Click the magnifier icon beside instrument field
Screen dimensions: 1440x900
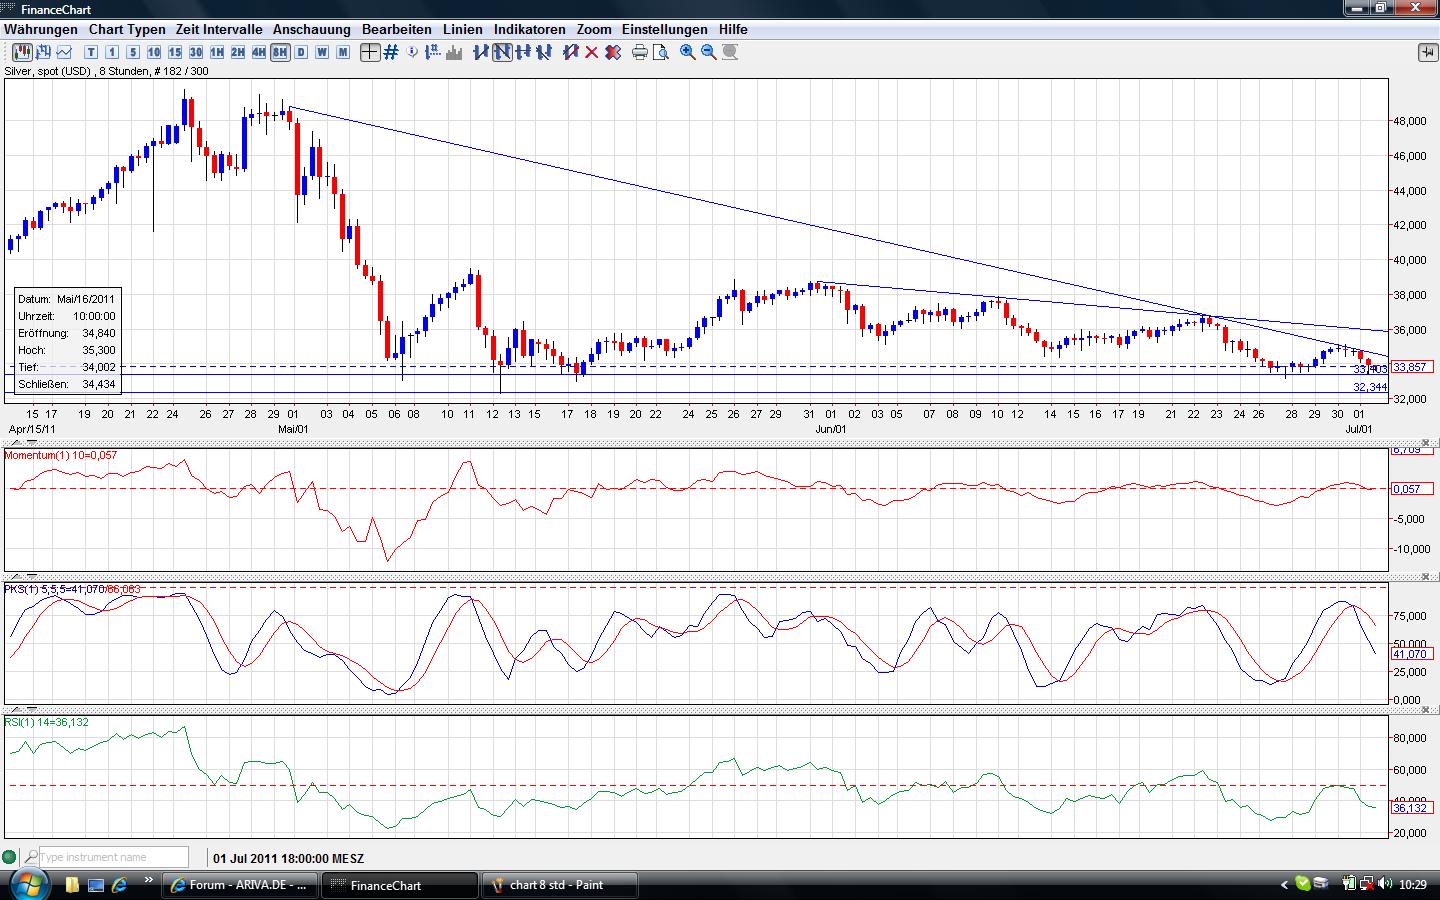pyautogui.click(x=31, y=857)
